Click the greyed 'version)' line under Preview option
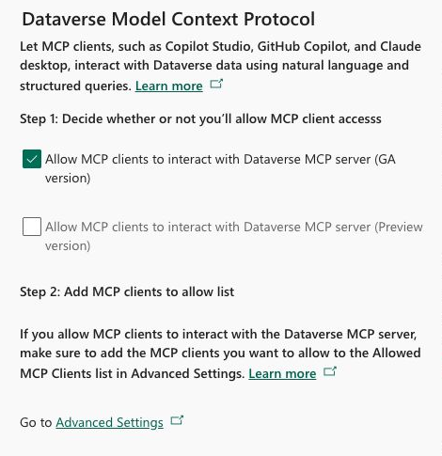The image size is (442, 456). pos(68,246)
